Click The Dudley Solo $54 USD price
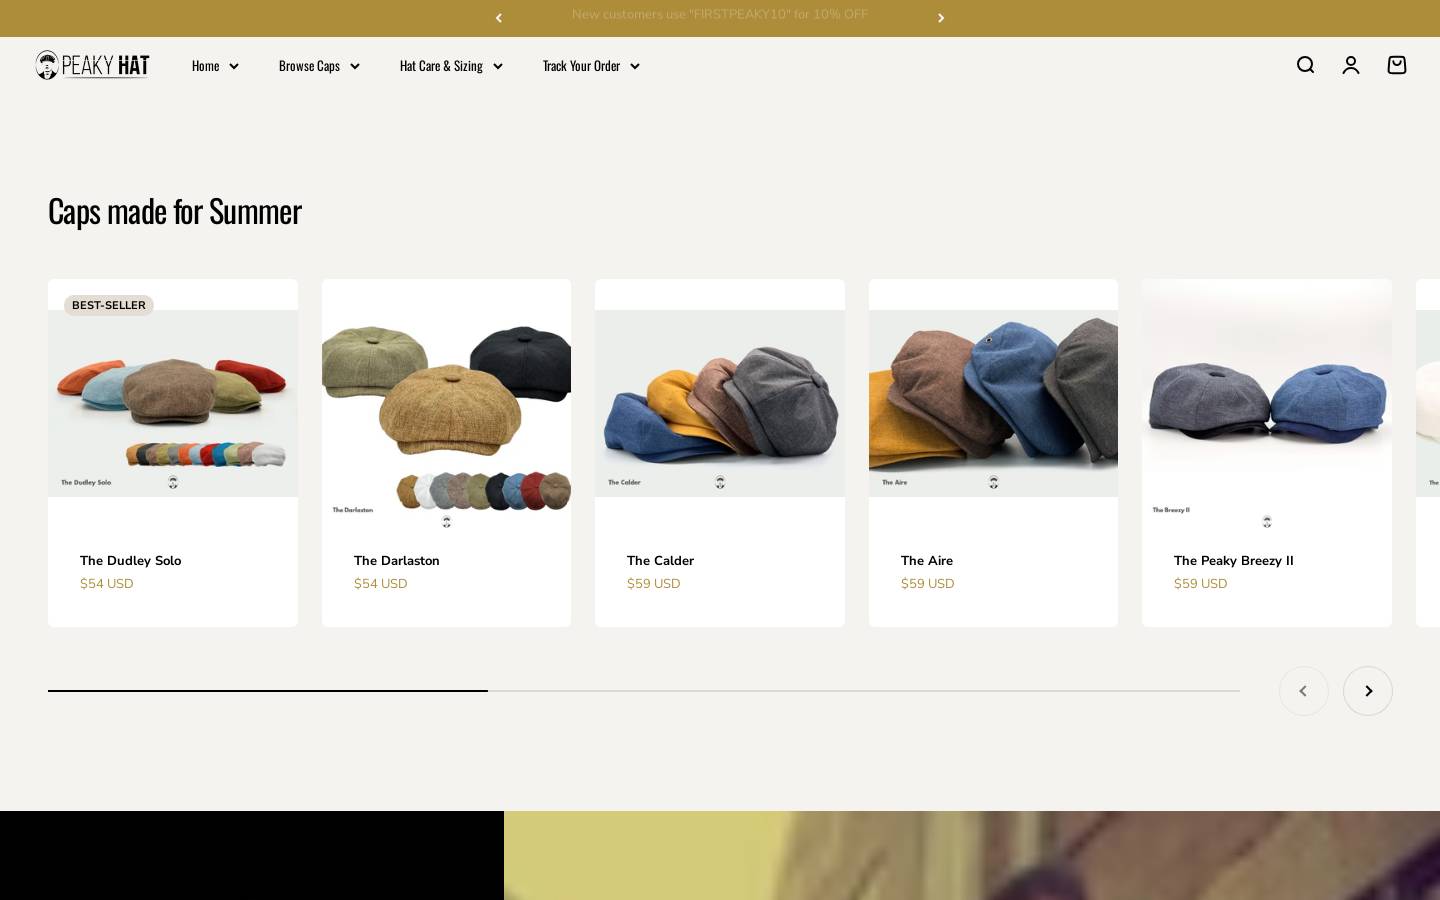This screenshot has height=900, width=1440. click(x=107, y=584)
